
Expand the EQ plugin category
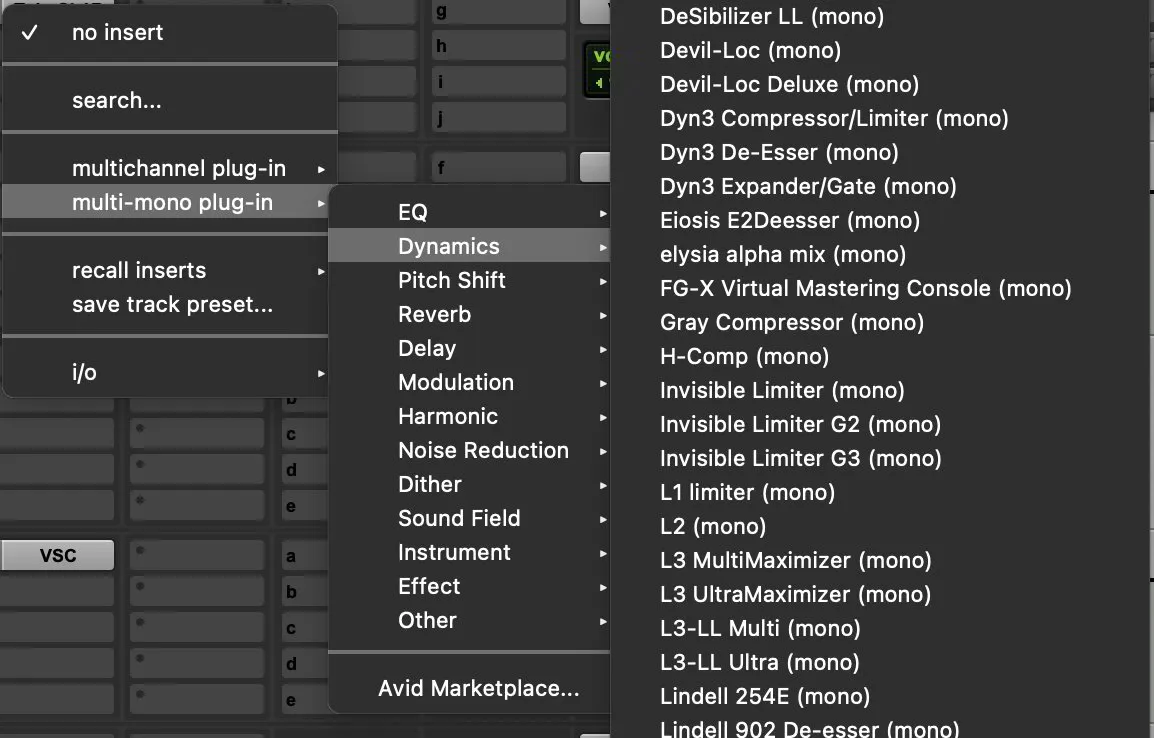click(412, 212)
